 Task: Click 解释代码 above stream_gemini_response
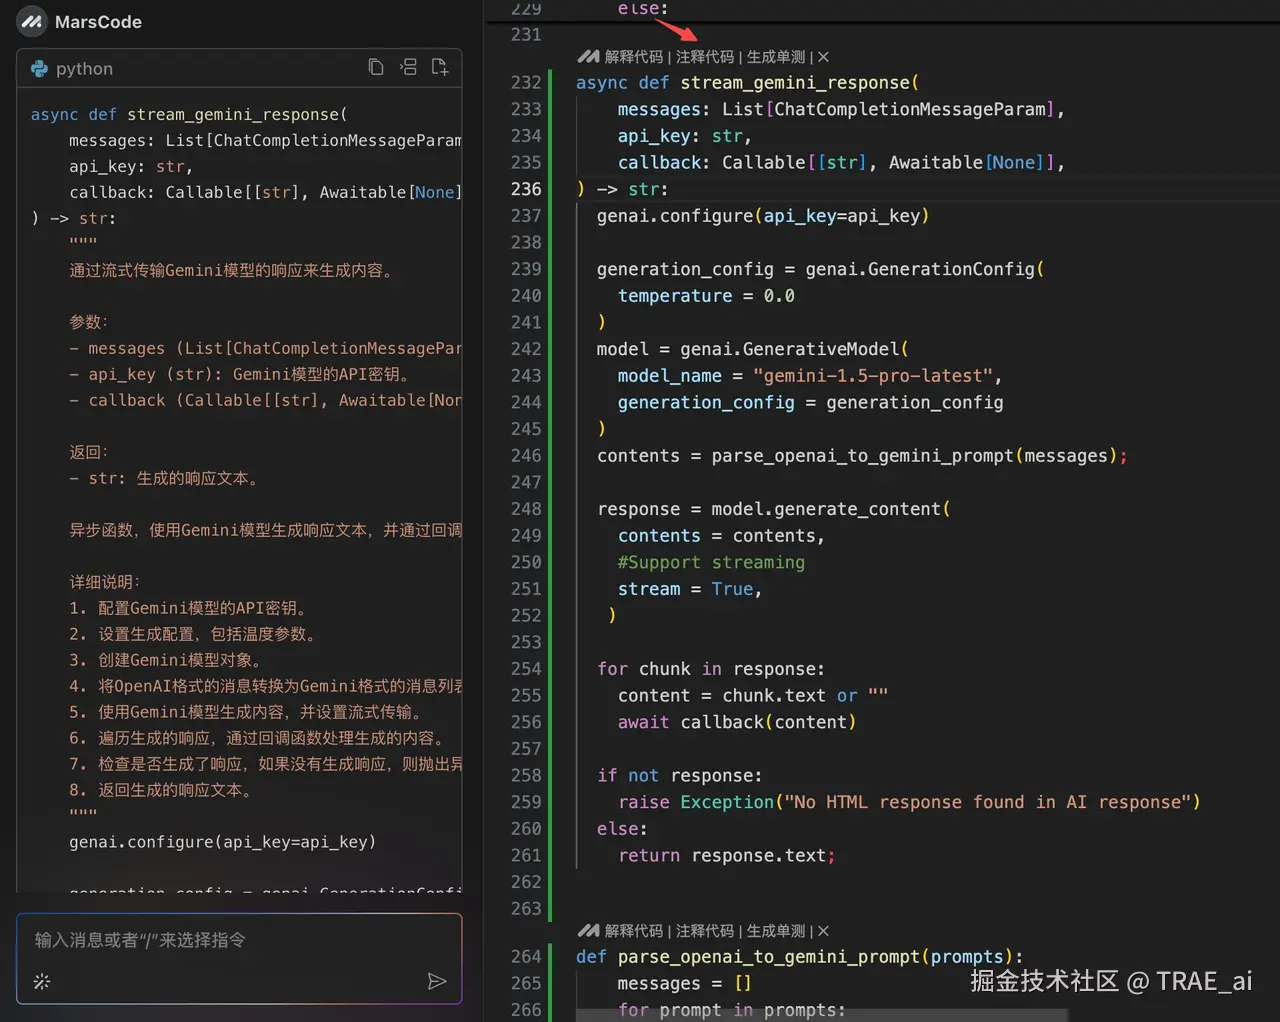coord(634,57)
